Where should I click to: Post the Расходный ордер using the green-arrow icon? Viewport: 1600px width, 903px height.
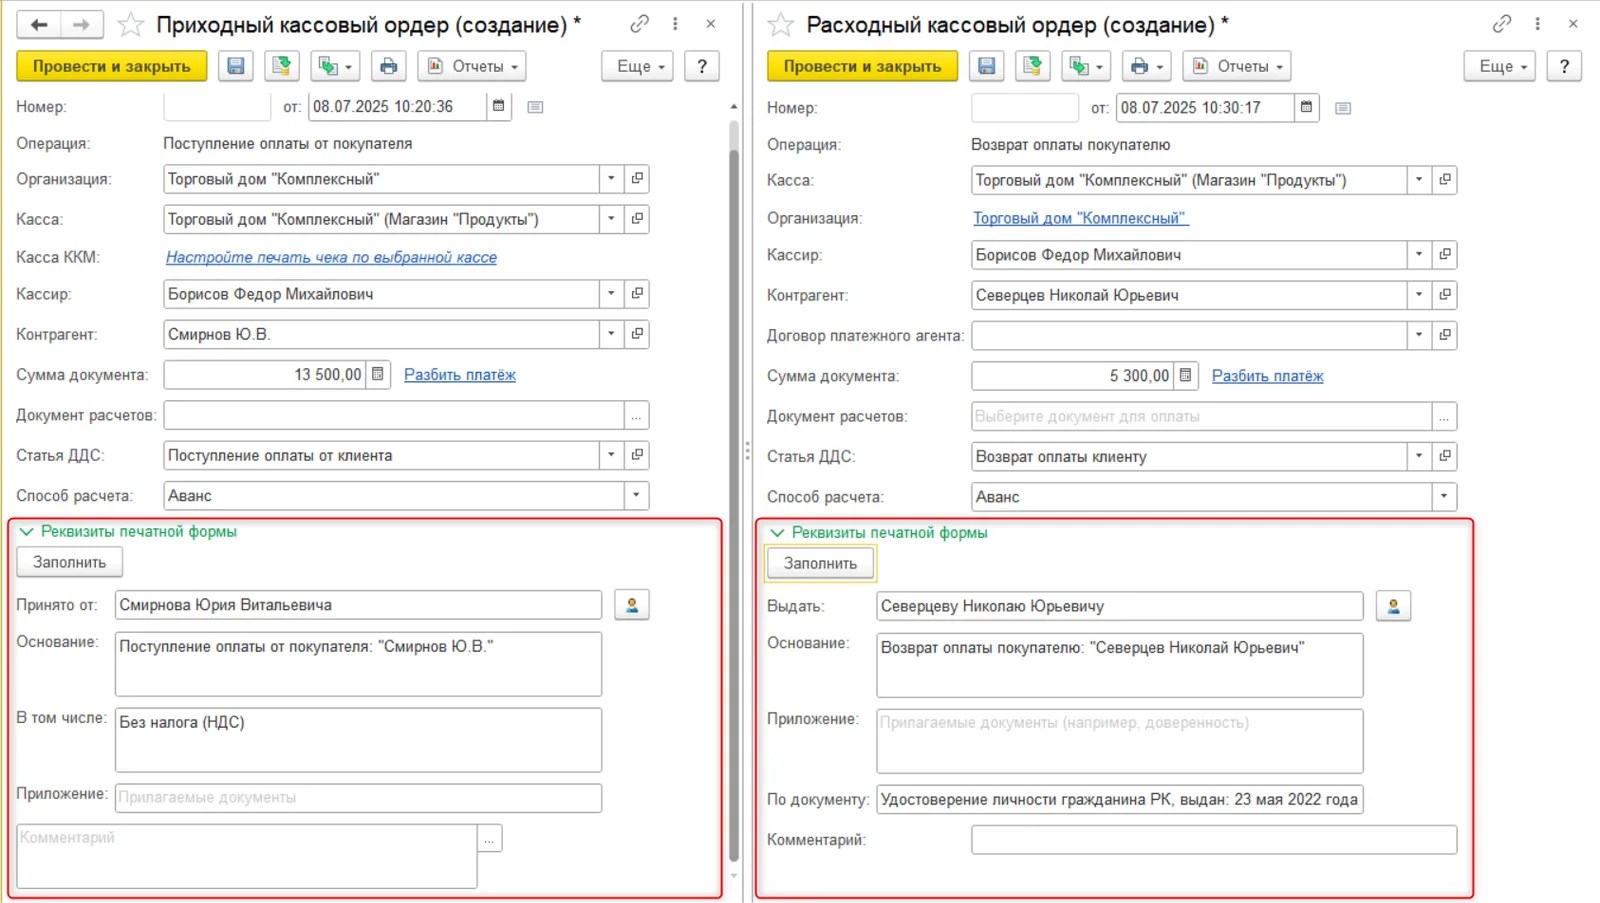click(1032, 66)
